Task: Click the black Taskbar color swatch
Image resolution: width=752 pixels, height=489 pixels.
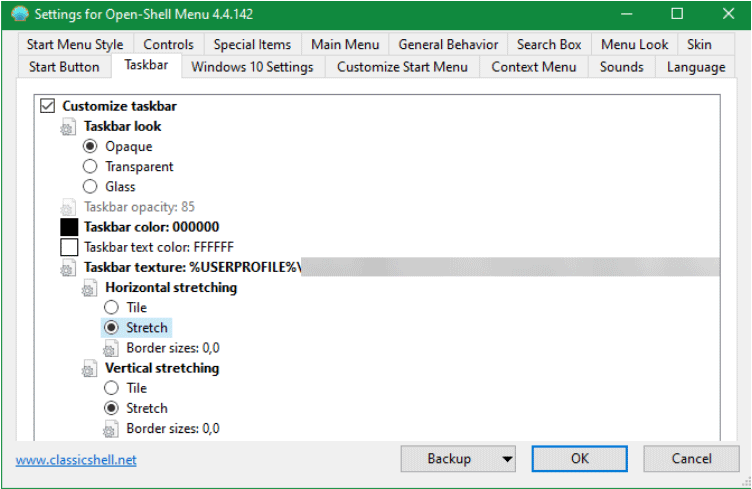Action: point(69,227)
